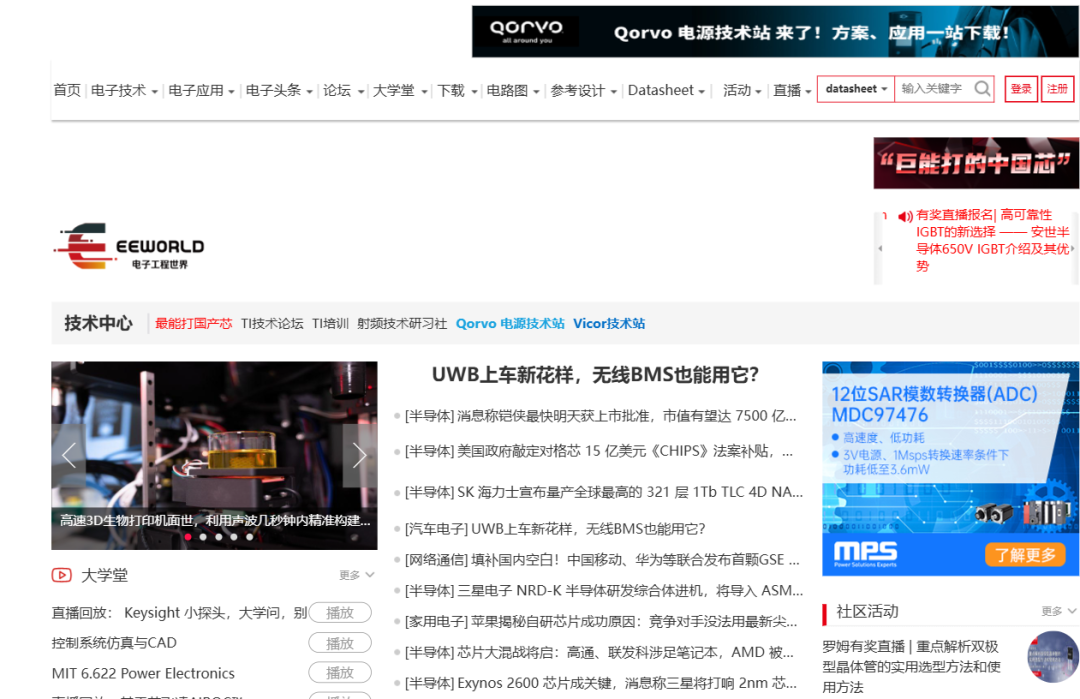Expand the 电路图 nav menu
The image size is (1080, 699).
513,90
